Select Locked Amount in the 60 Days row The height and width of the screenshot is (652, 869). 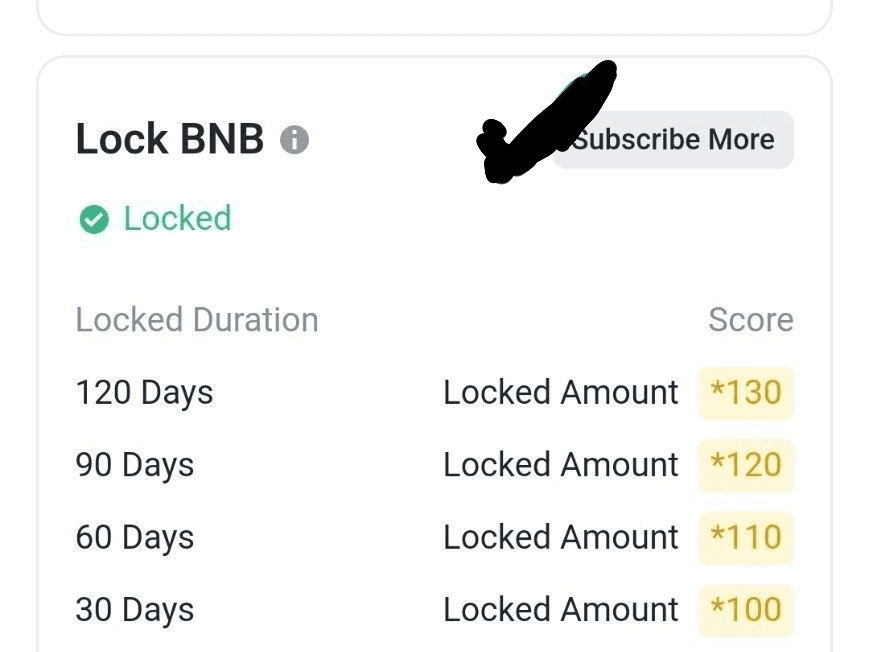tap(561, 538)
